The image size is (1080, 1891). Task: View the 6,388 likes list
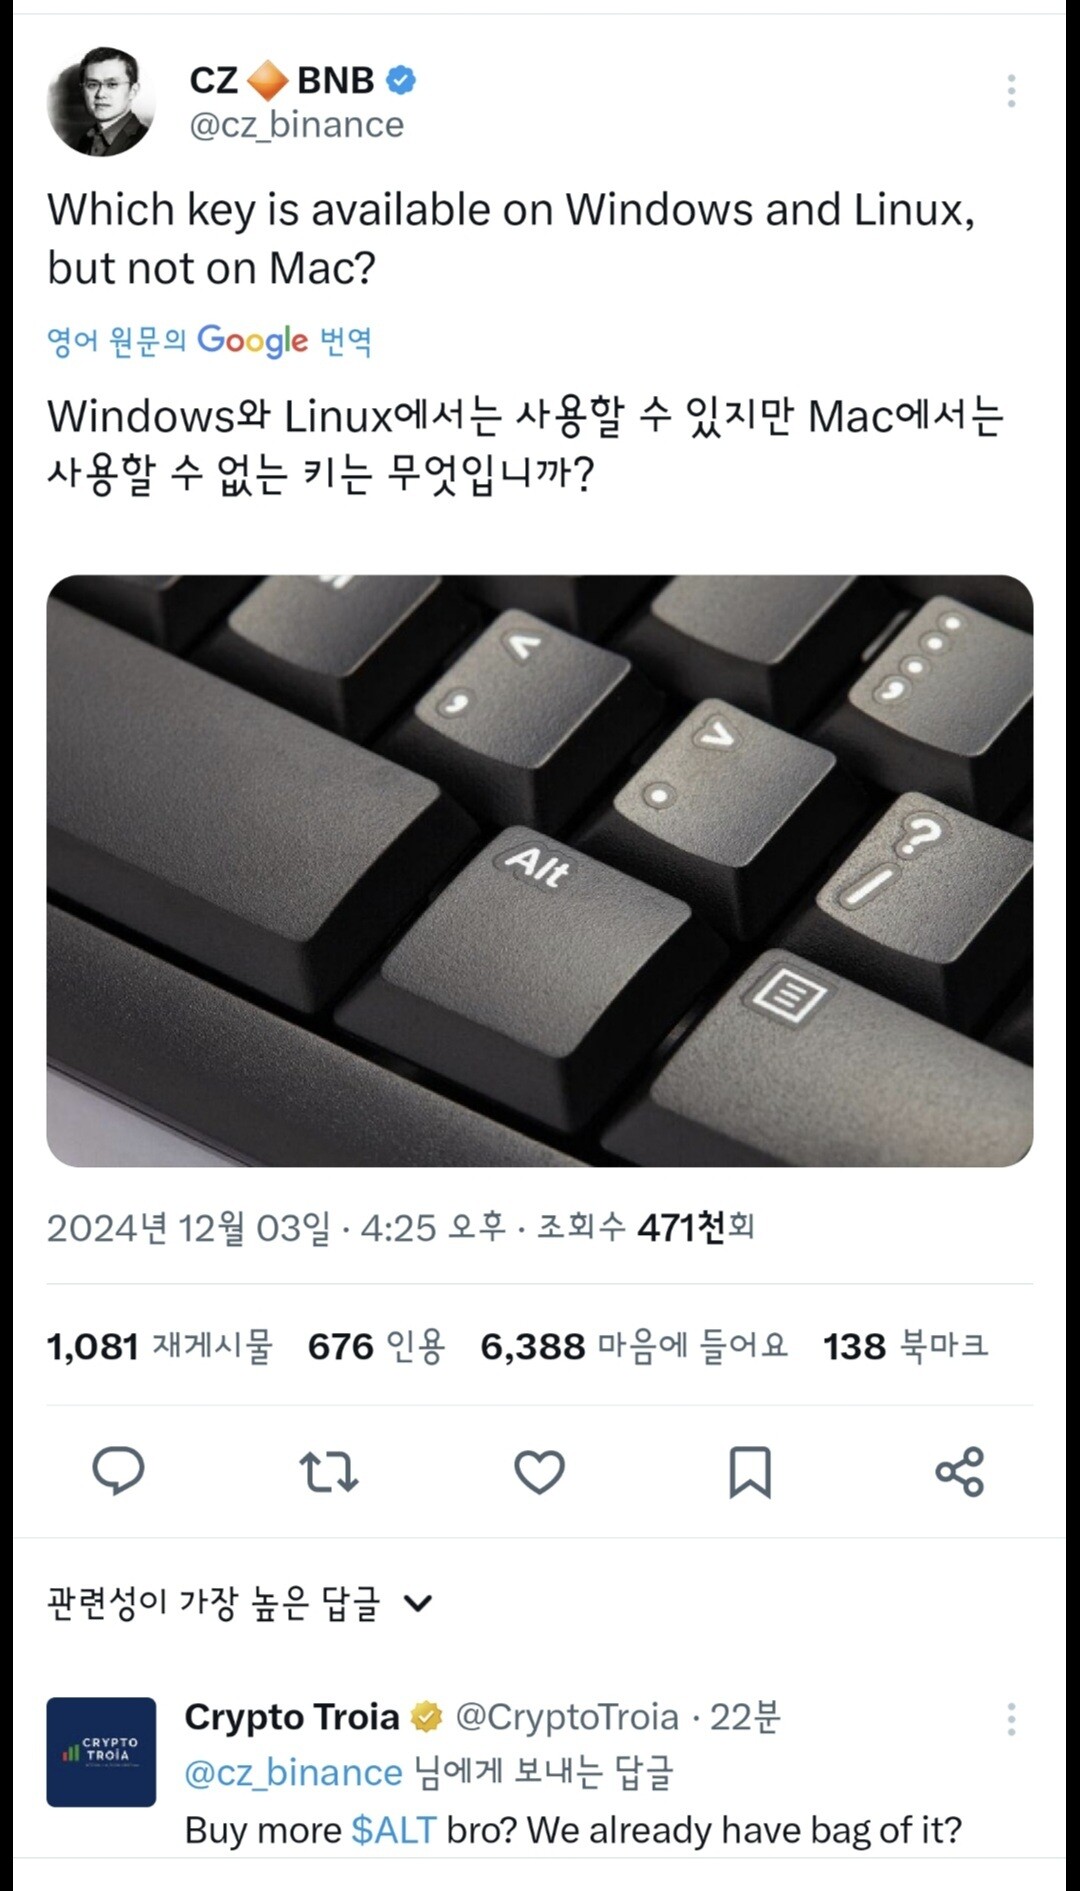click(x=634, y=1346)
